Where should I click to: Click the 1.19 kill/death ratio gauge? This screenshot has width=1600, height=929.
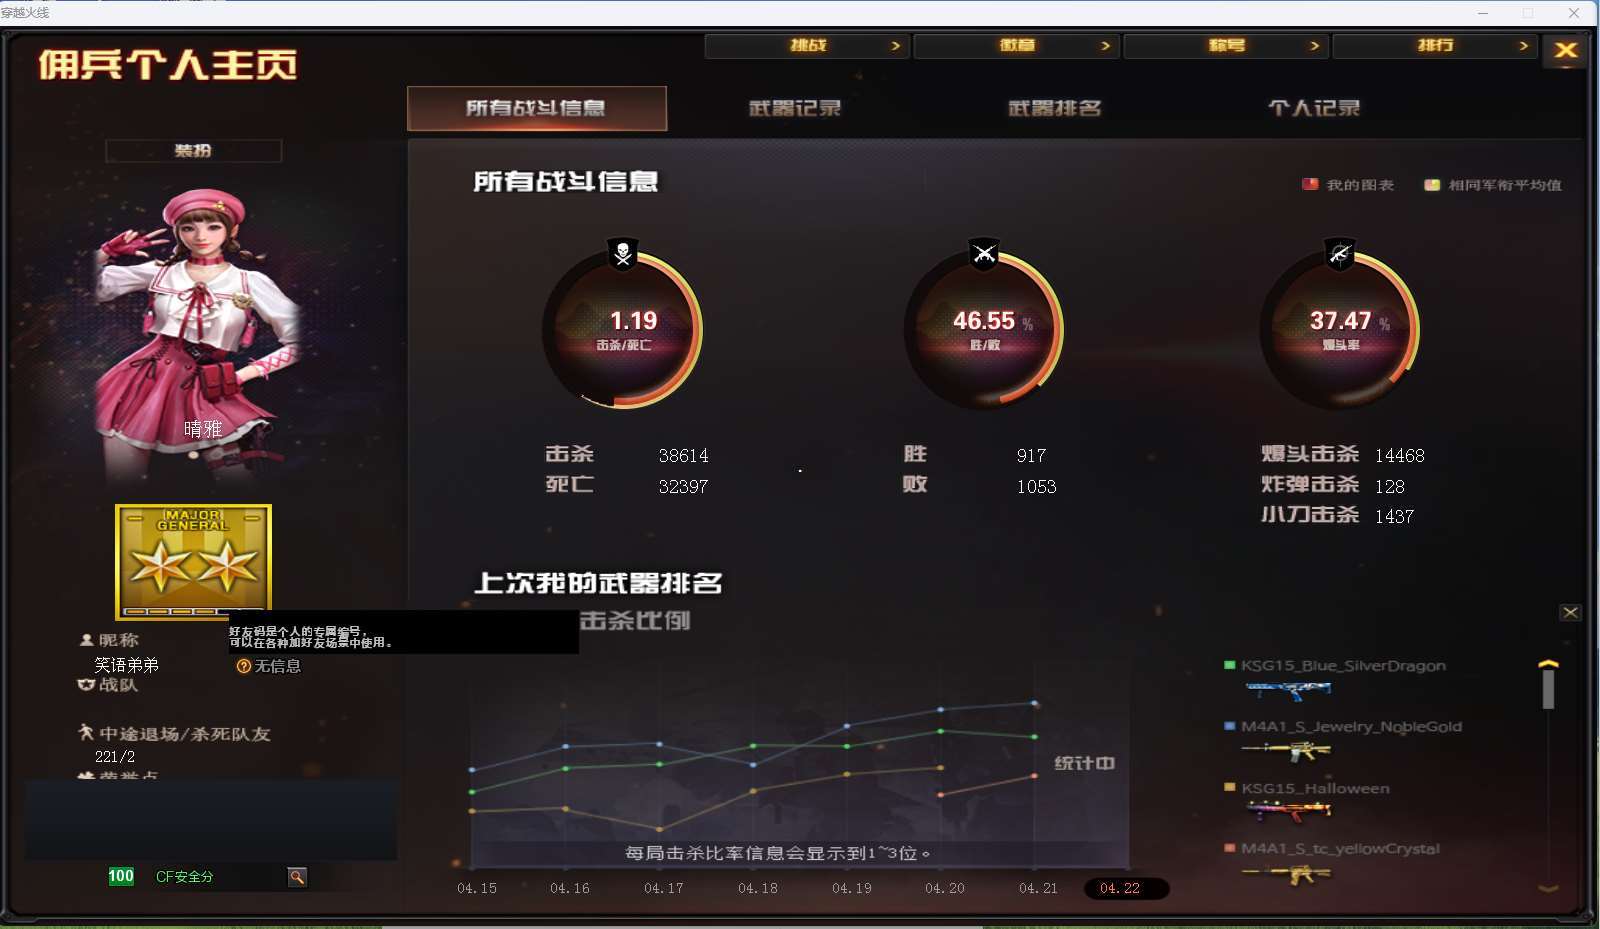(x=623, y=330)
